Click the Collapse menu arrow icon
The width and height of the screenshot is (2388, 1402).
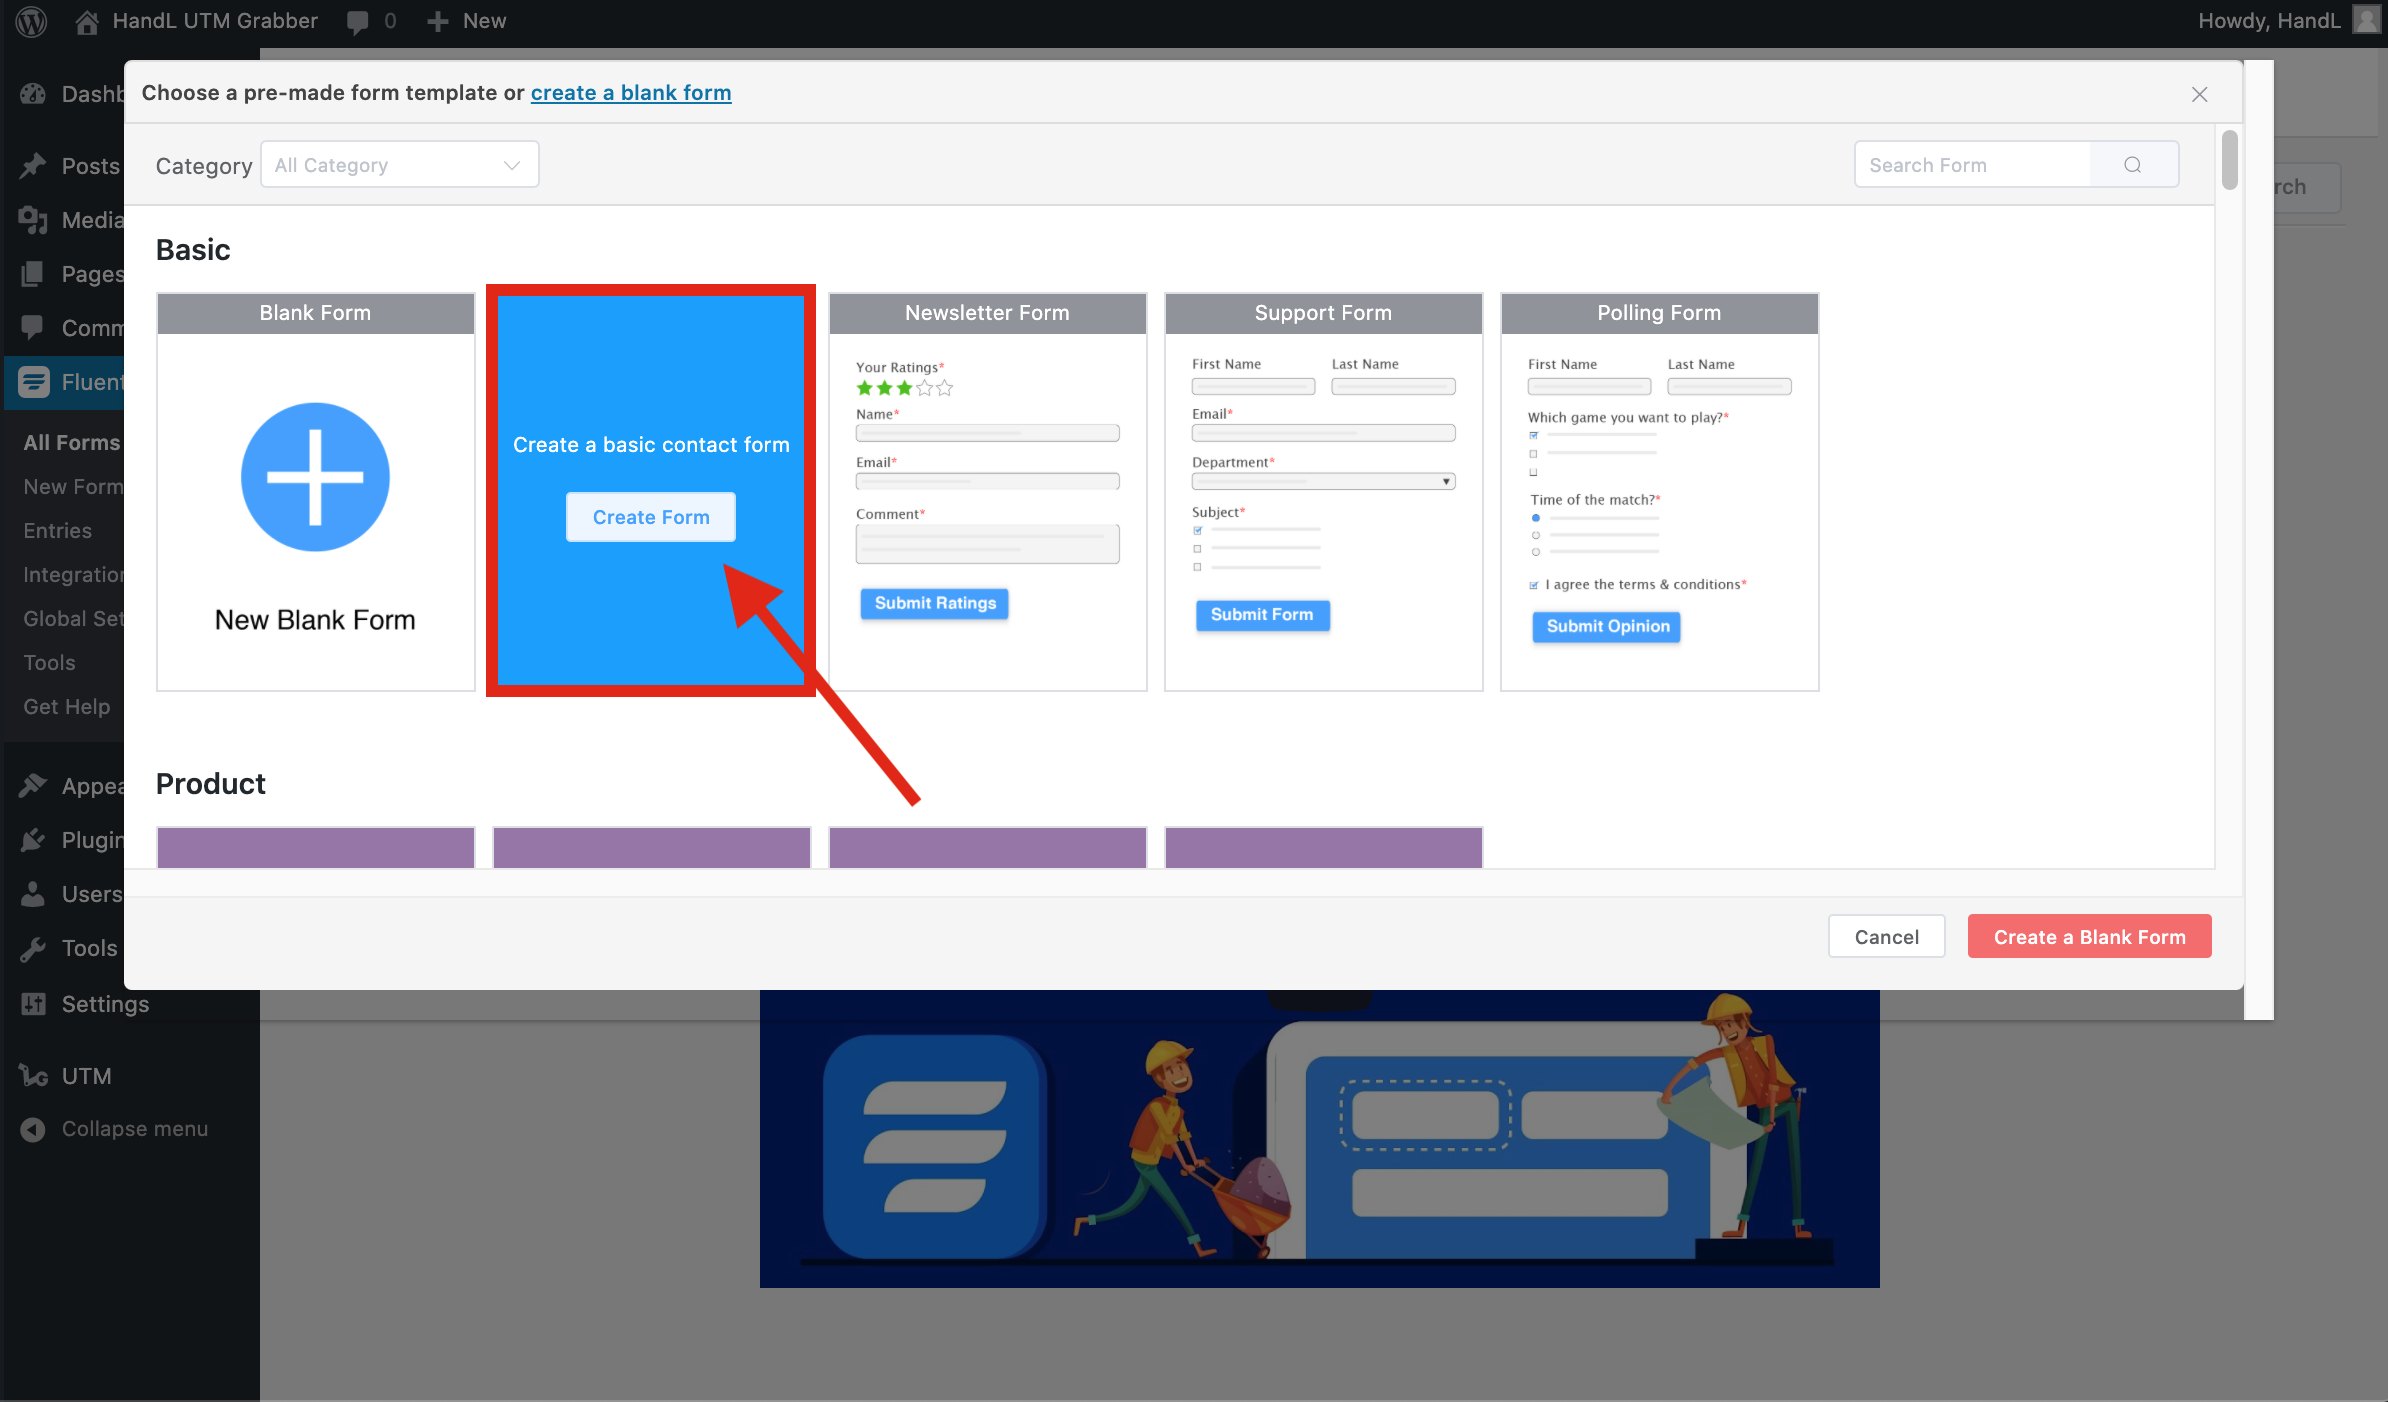tap(33, 1129)
